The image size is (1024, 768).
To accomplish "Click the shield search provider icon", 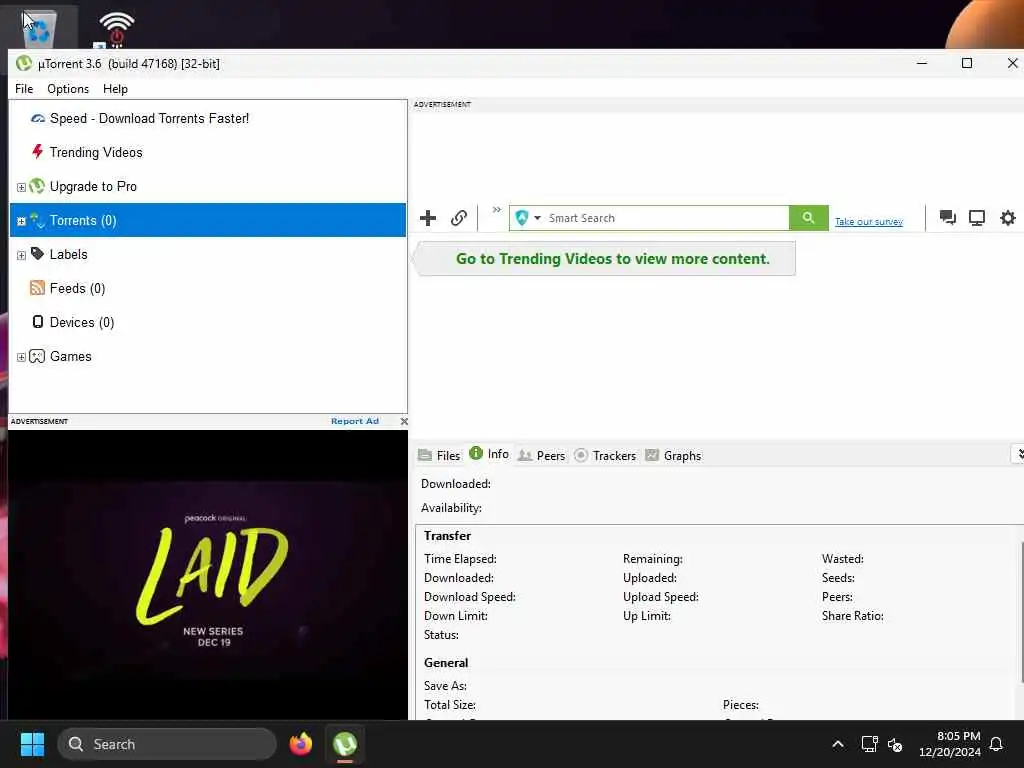I will pyautogui.click(x=522, y=217).
